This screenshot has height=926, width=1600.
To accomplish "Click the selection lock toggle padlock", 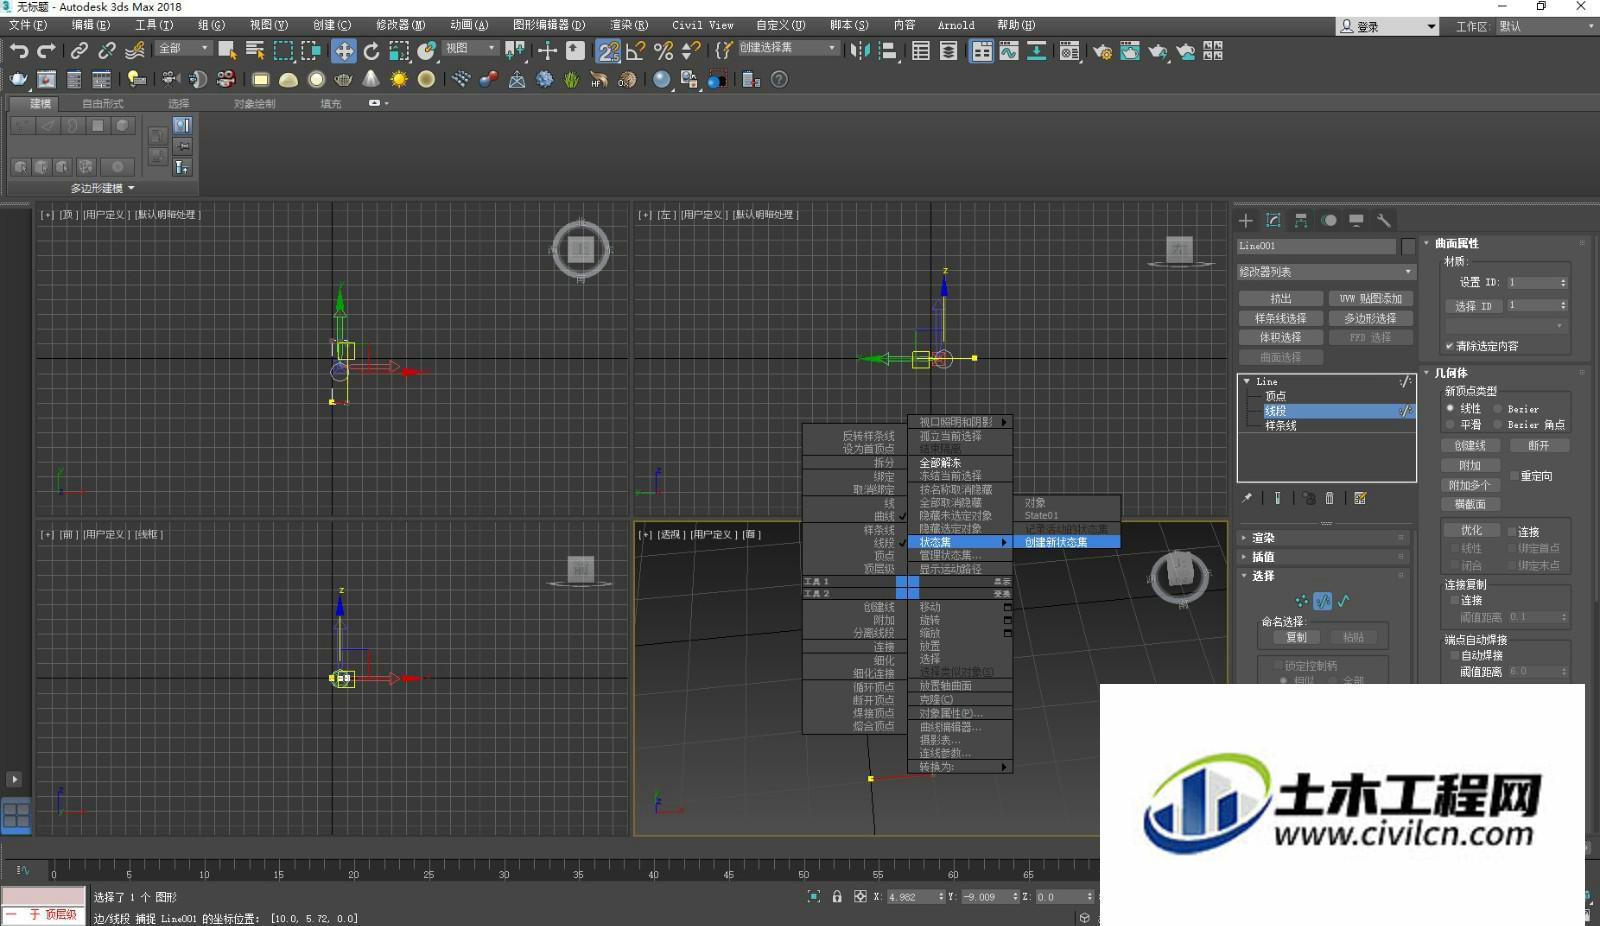I will [x=837, y=897].
